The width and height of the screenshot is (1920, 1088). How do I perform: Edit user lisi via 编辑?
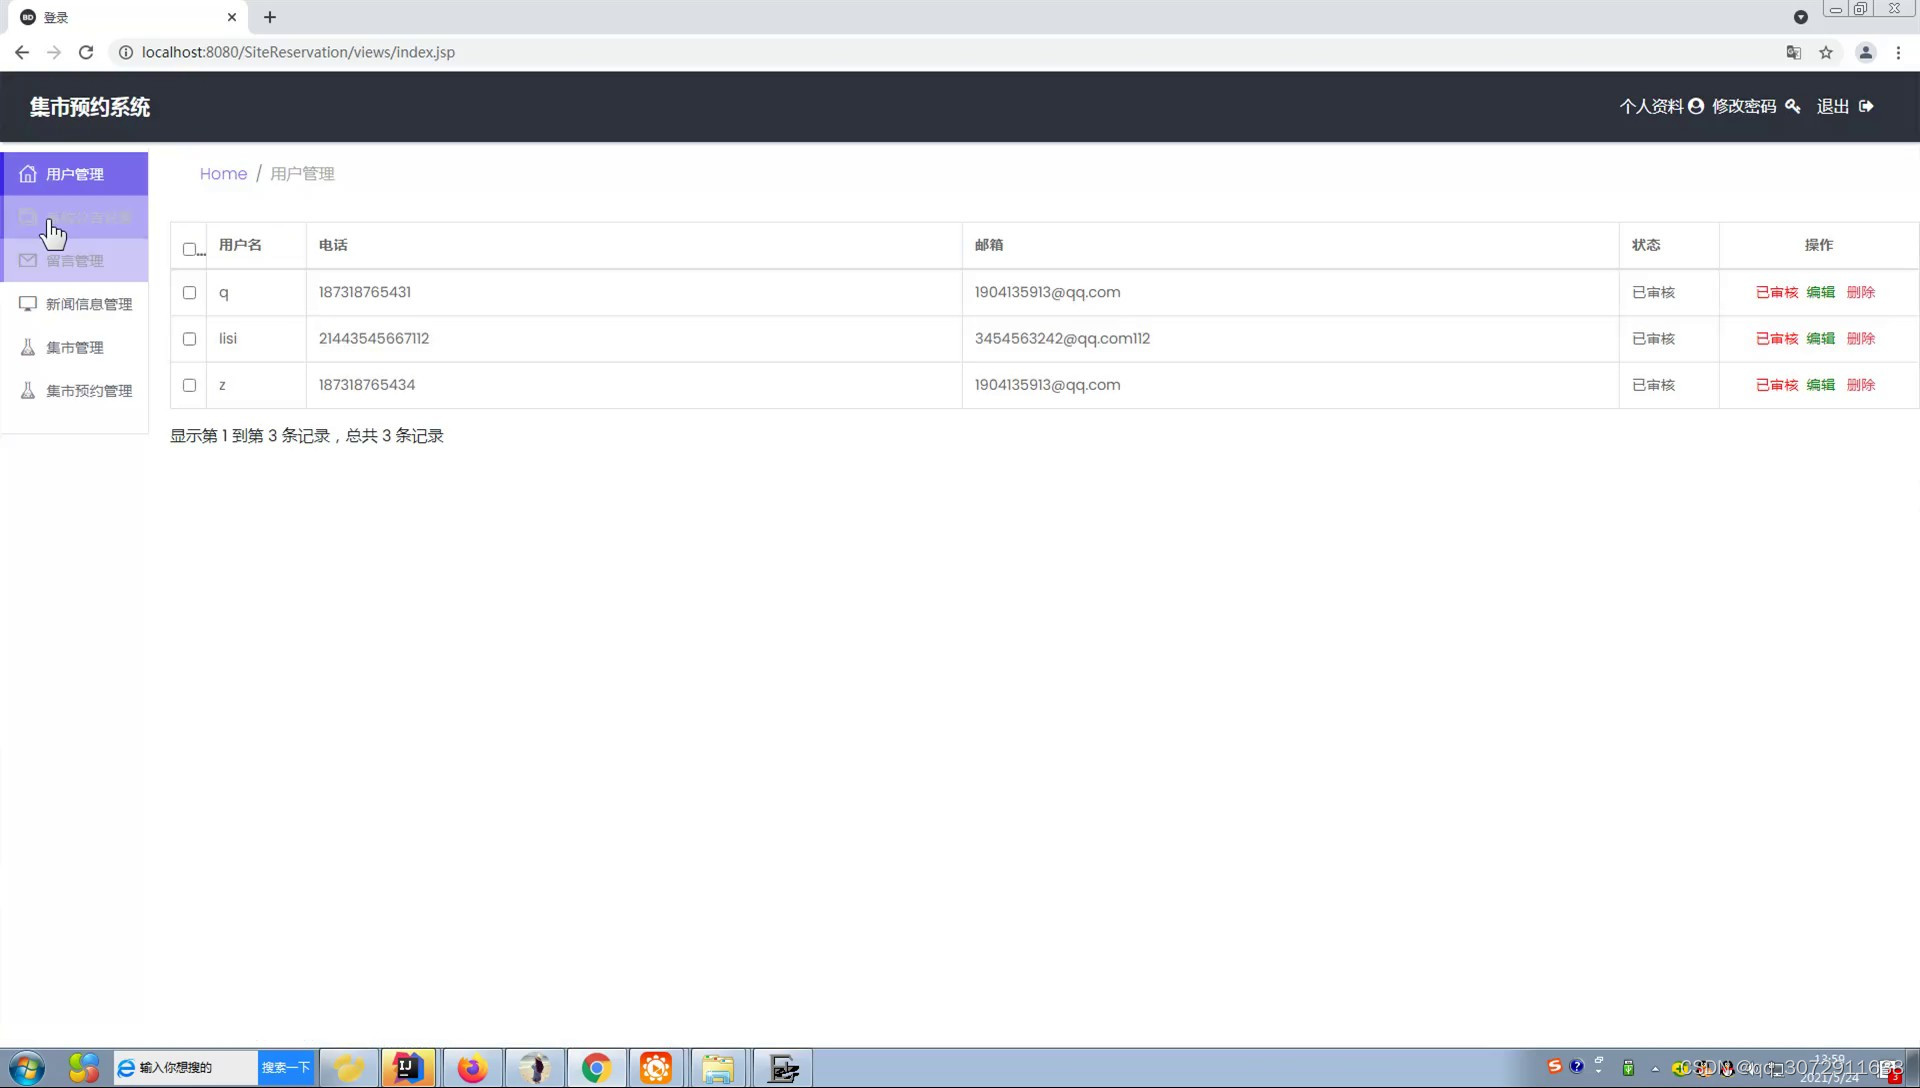point(1821,339)
